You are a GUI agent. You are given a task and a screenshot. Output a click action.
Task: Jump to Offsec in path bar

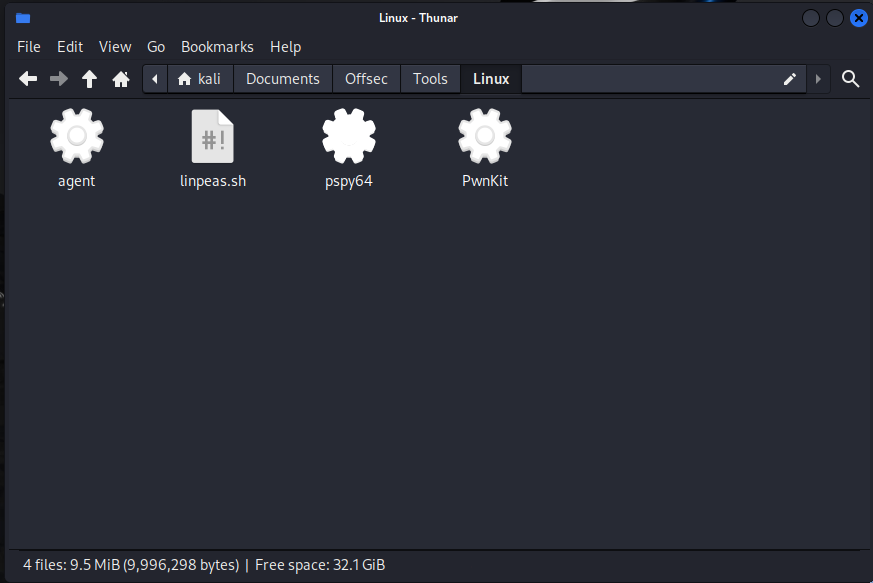click(366, 79)
